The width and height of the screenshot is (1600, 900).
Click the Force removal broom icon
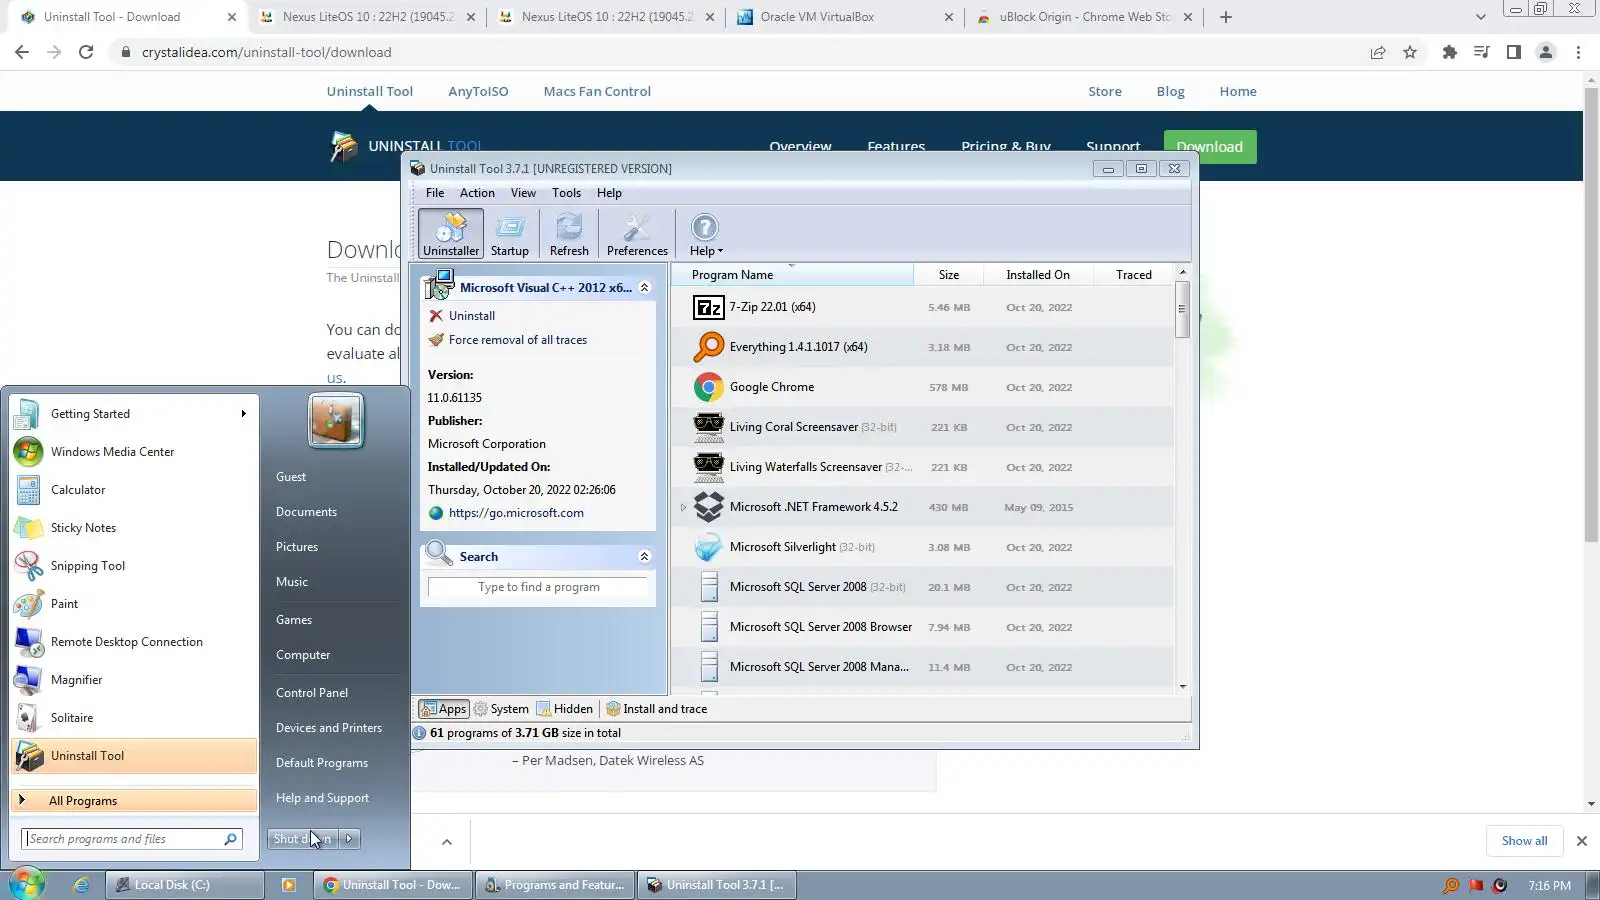coord(436,340)
